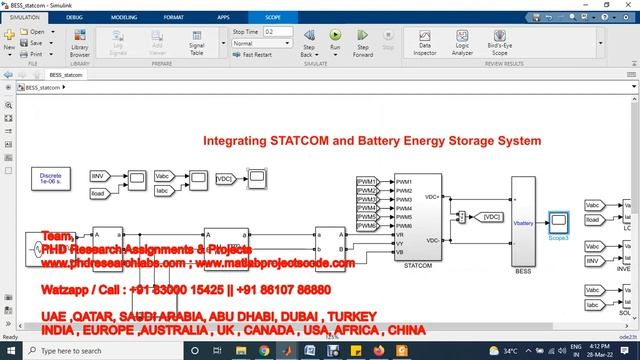The height and width of the screenshot is (360, 640).
Task: Switch to the MODELING tab
Action: pos(124,18)
